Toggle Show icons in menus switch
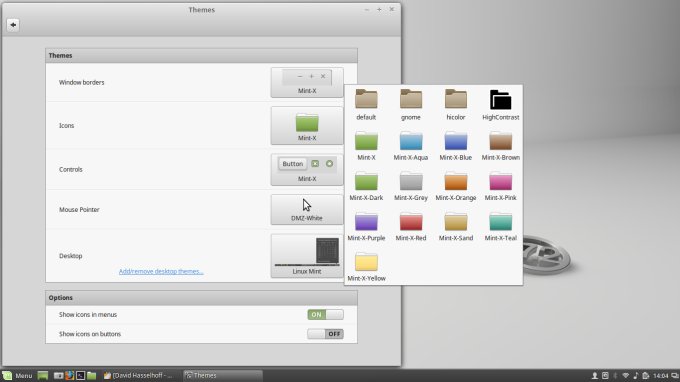Viewport: 680px width, 382px height. pyautogui.click(x=325, y=314)
